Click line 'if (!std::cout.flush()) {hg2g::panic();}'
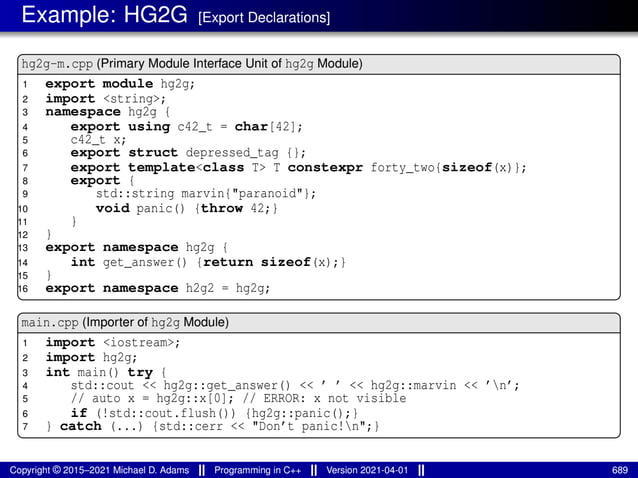This screenshot has width=638, height=478. coord(214,413)
